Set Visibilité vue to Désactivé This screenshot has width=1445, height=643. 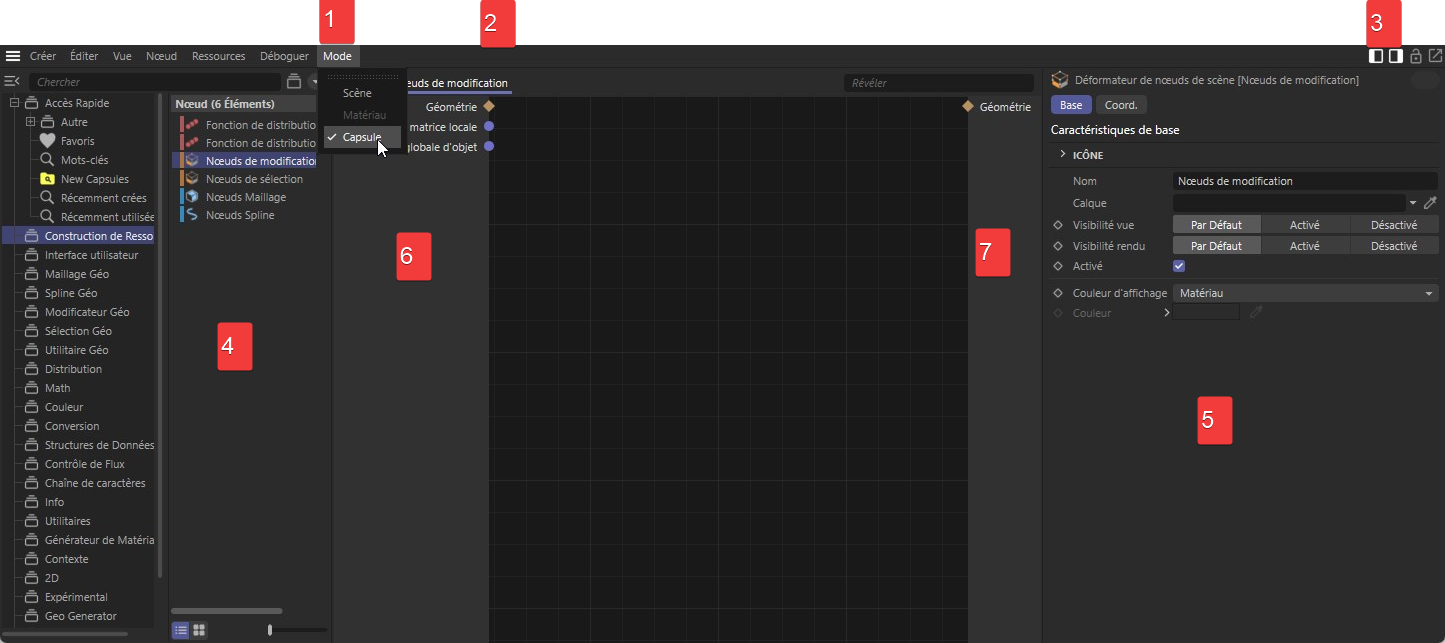1393,225
